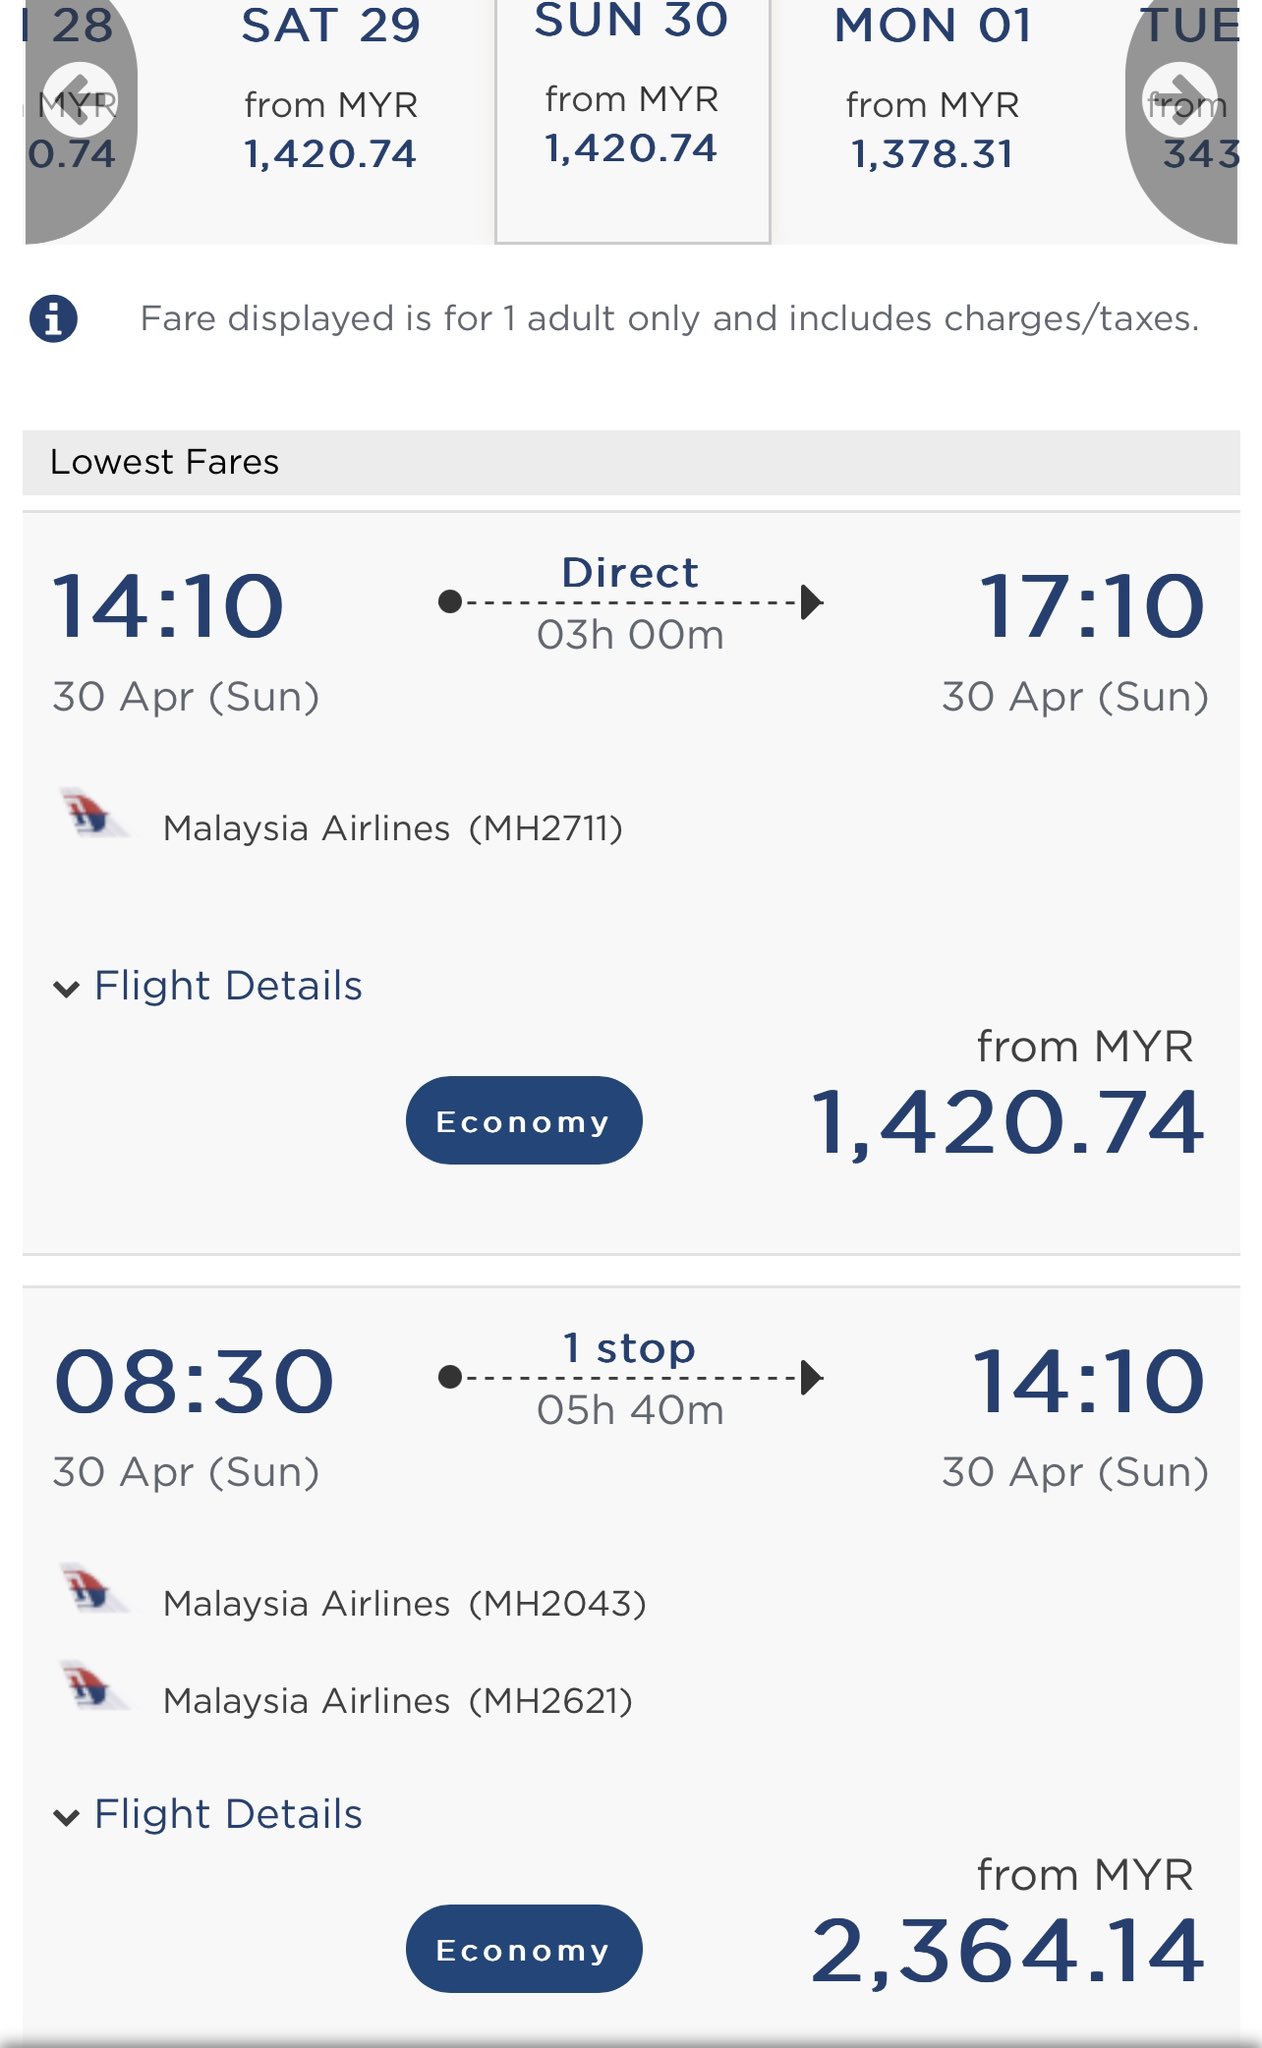Click the next dates right arrow
Screen dimensions: 1262x2048
(1180, 101)
